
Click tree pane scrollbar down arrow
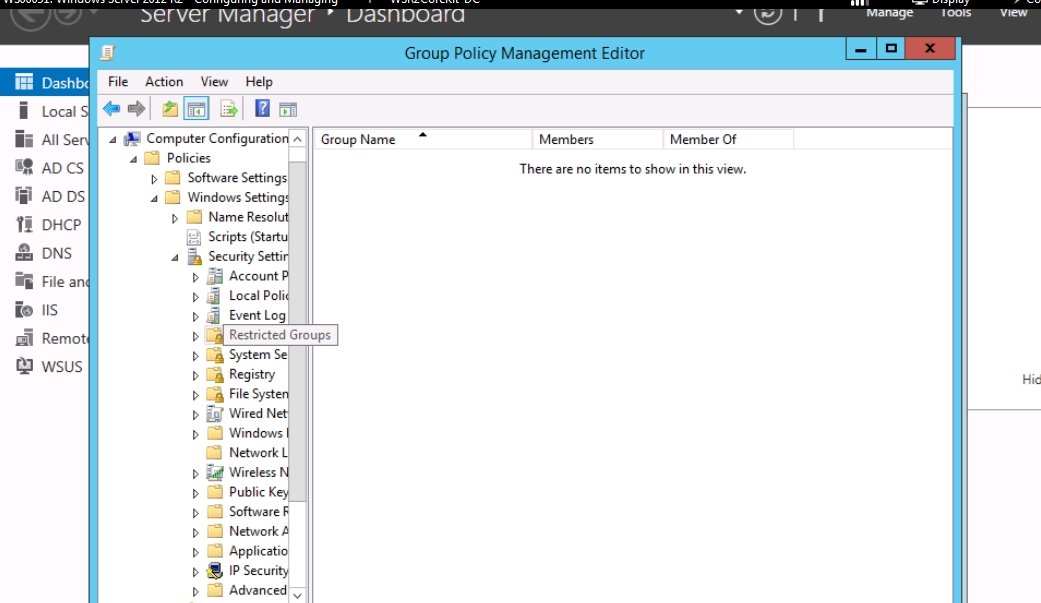pos(297,594)
